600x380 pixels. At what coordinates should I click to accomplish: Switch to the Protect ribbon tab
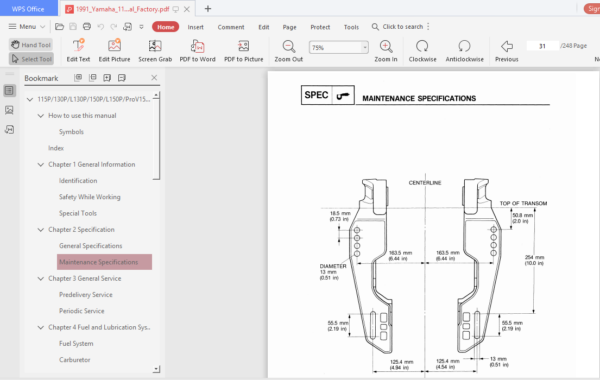[x=320, y=27]
